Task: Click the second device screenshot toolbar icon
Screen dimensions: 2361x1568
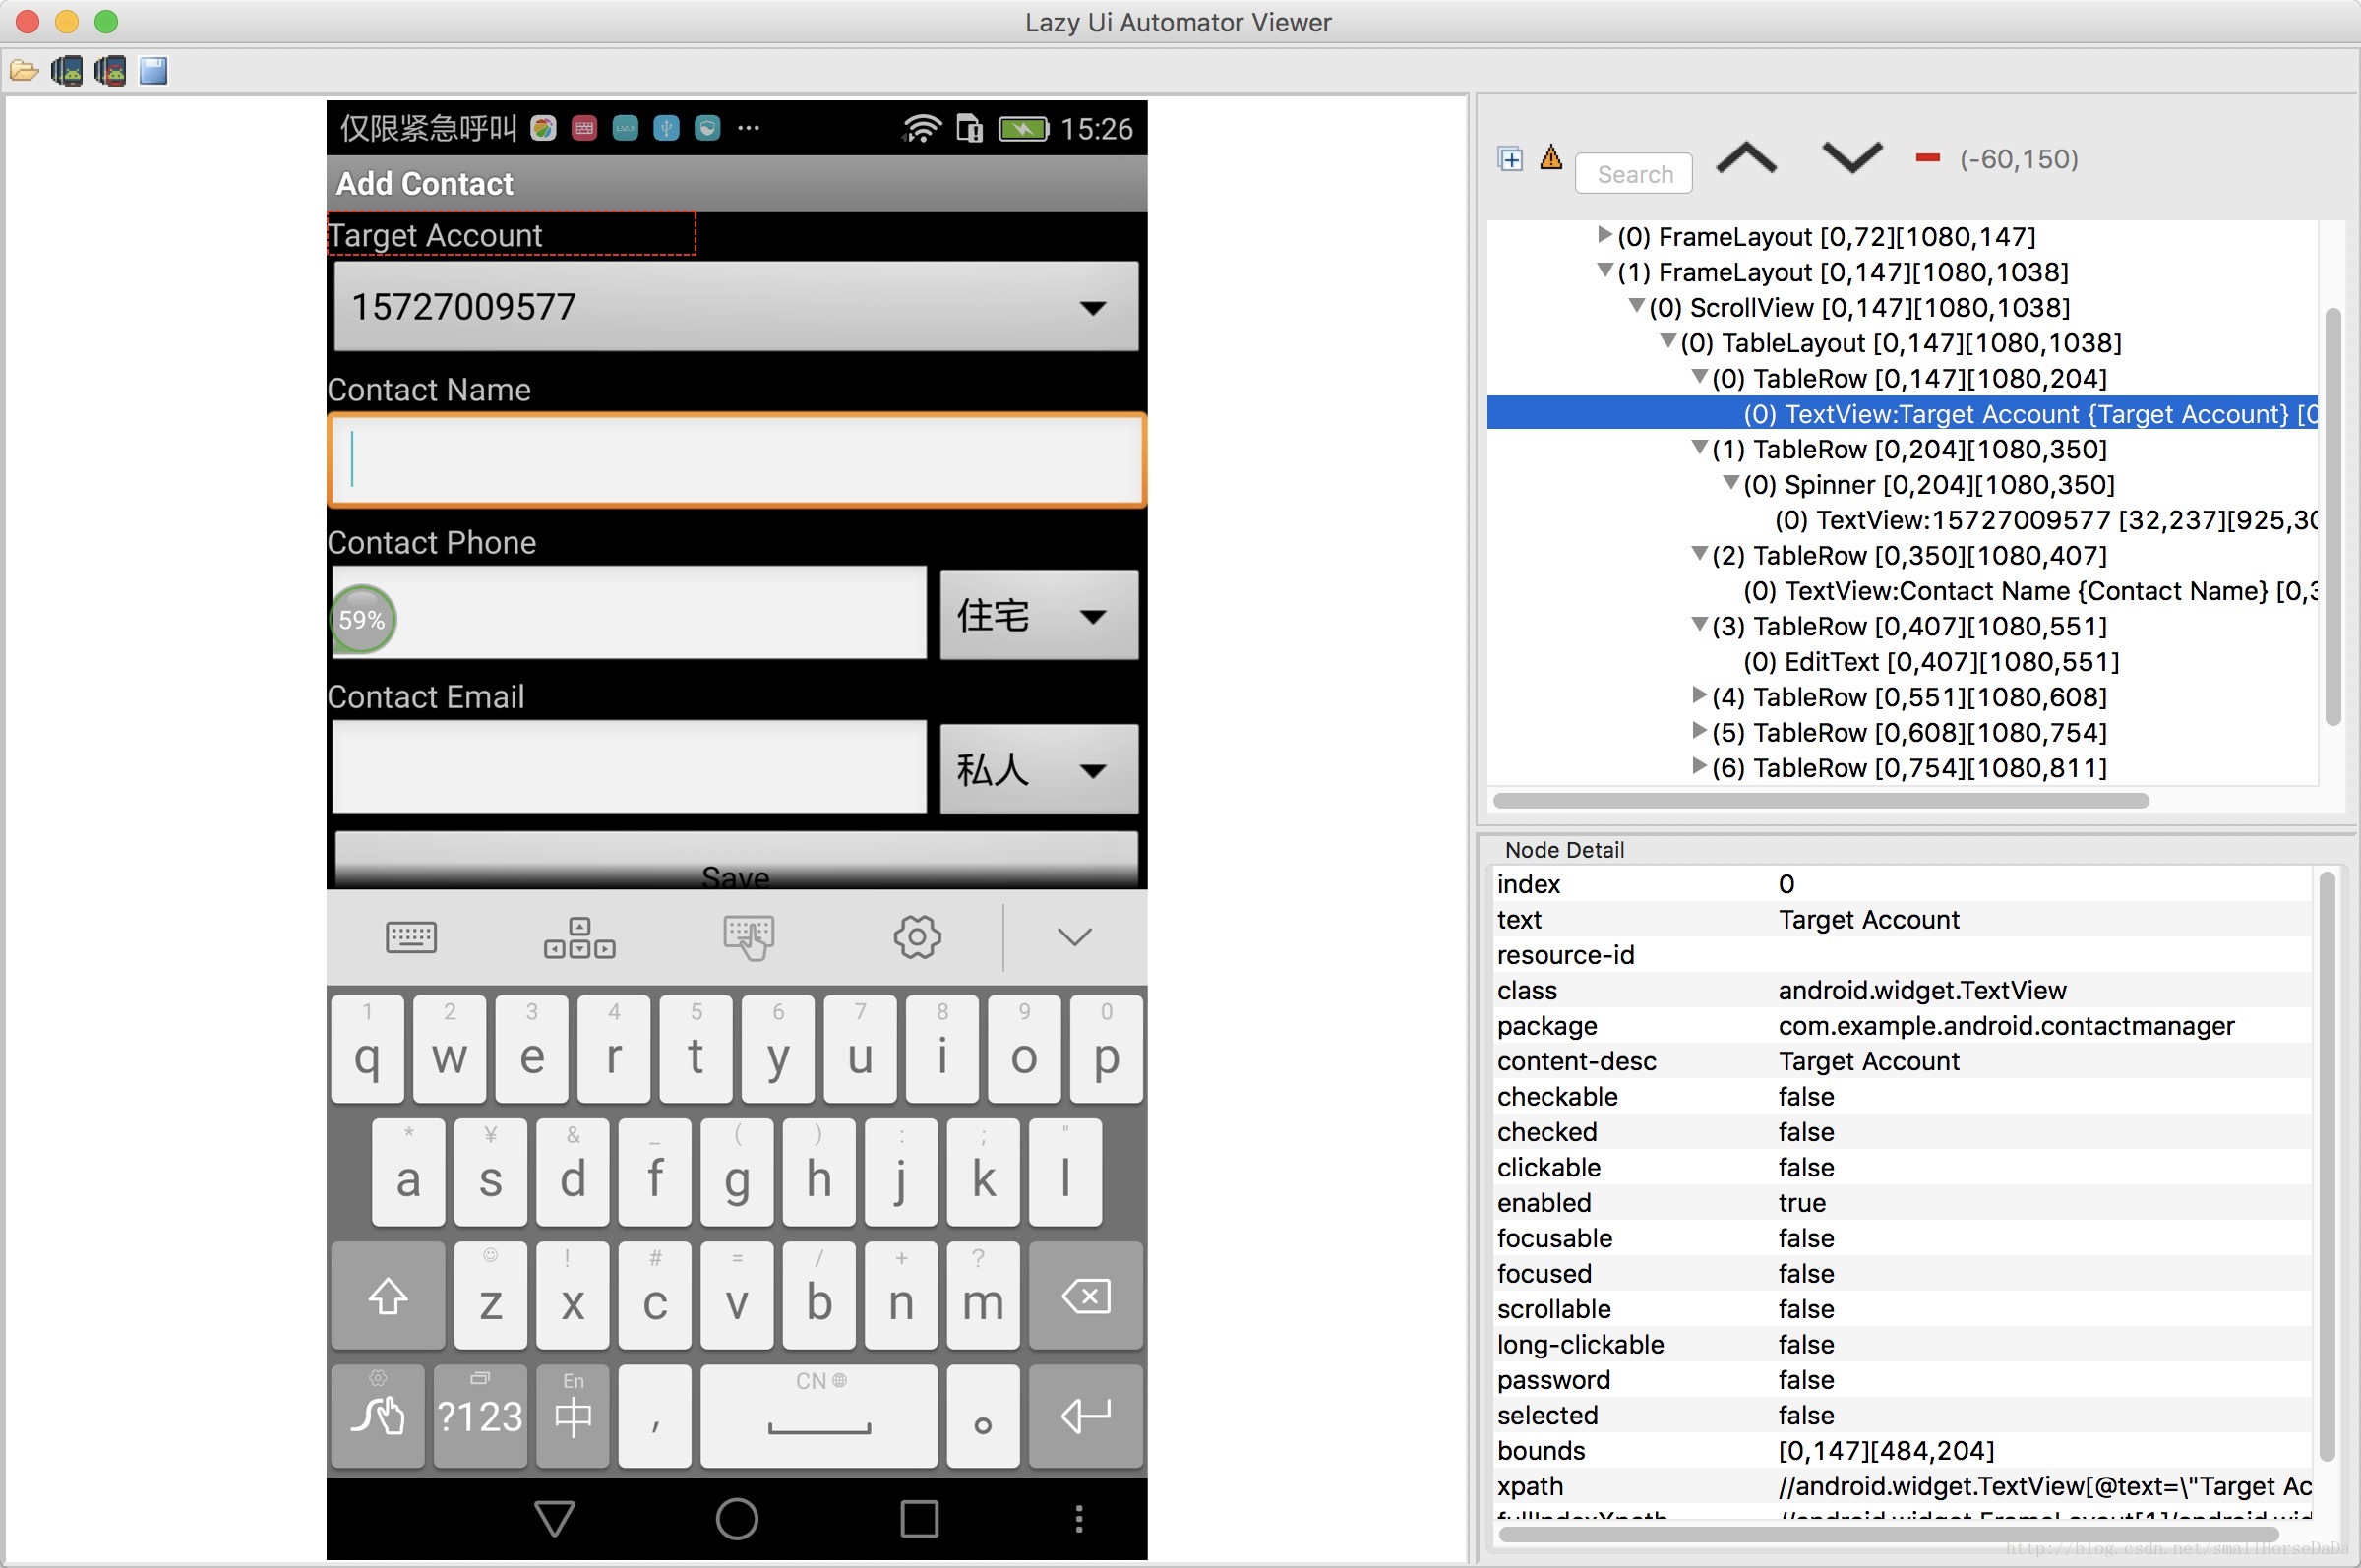Action: click(110, 71)
